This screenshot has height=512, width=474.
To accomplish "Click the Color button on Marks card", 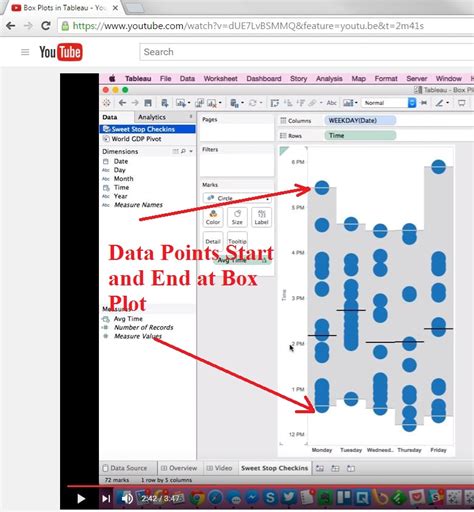I will pos(213,217).
